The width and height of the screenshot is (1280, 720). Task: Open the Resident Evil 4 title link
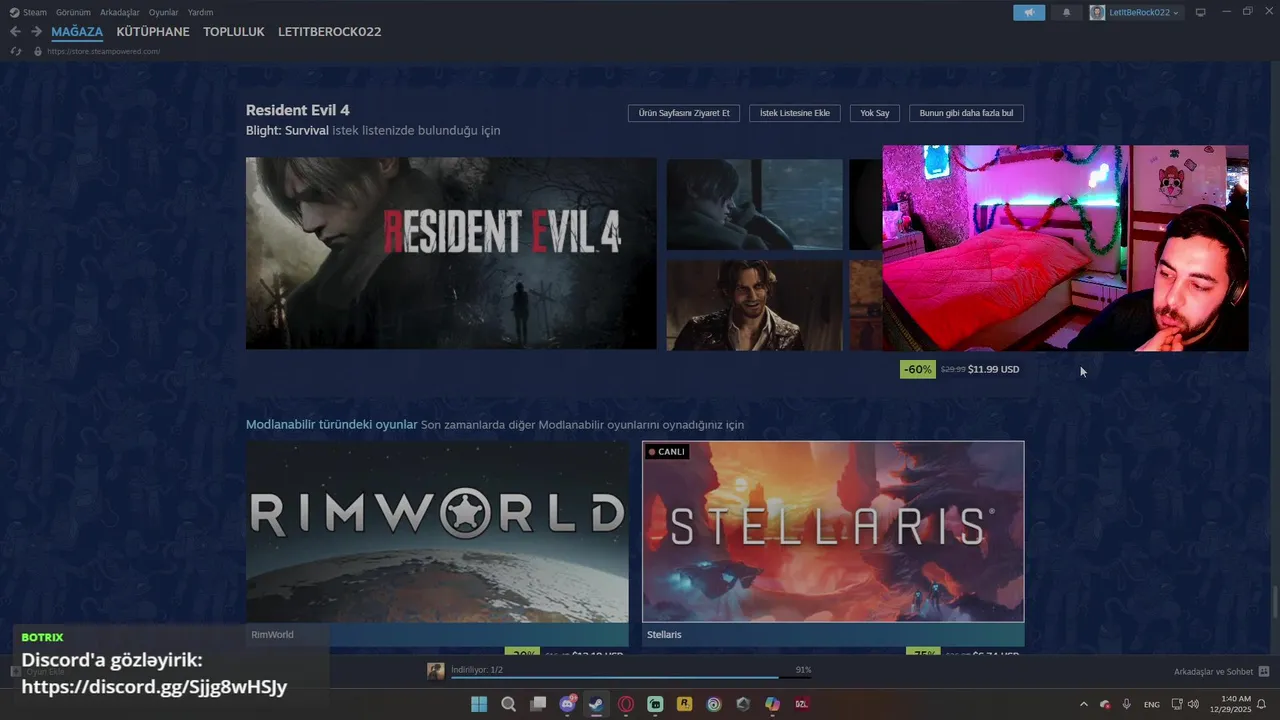pyautogui.click(x=298, y=110)
